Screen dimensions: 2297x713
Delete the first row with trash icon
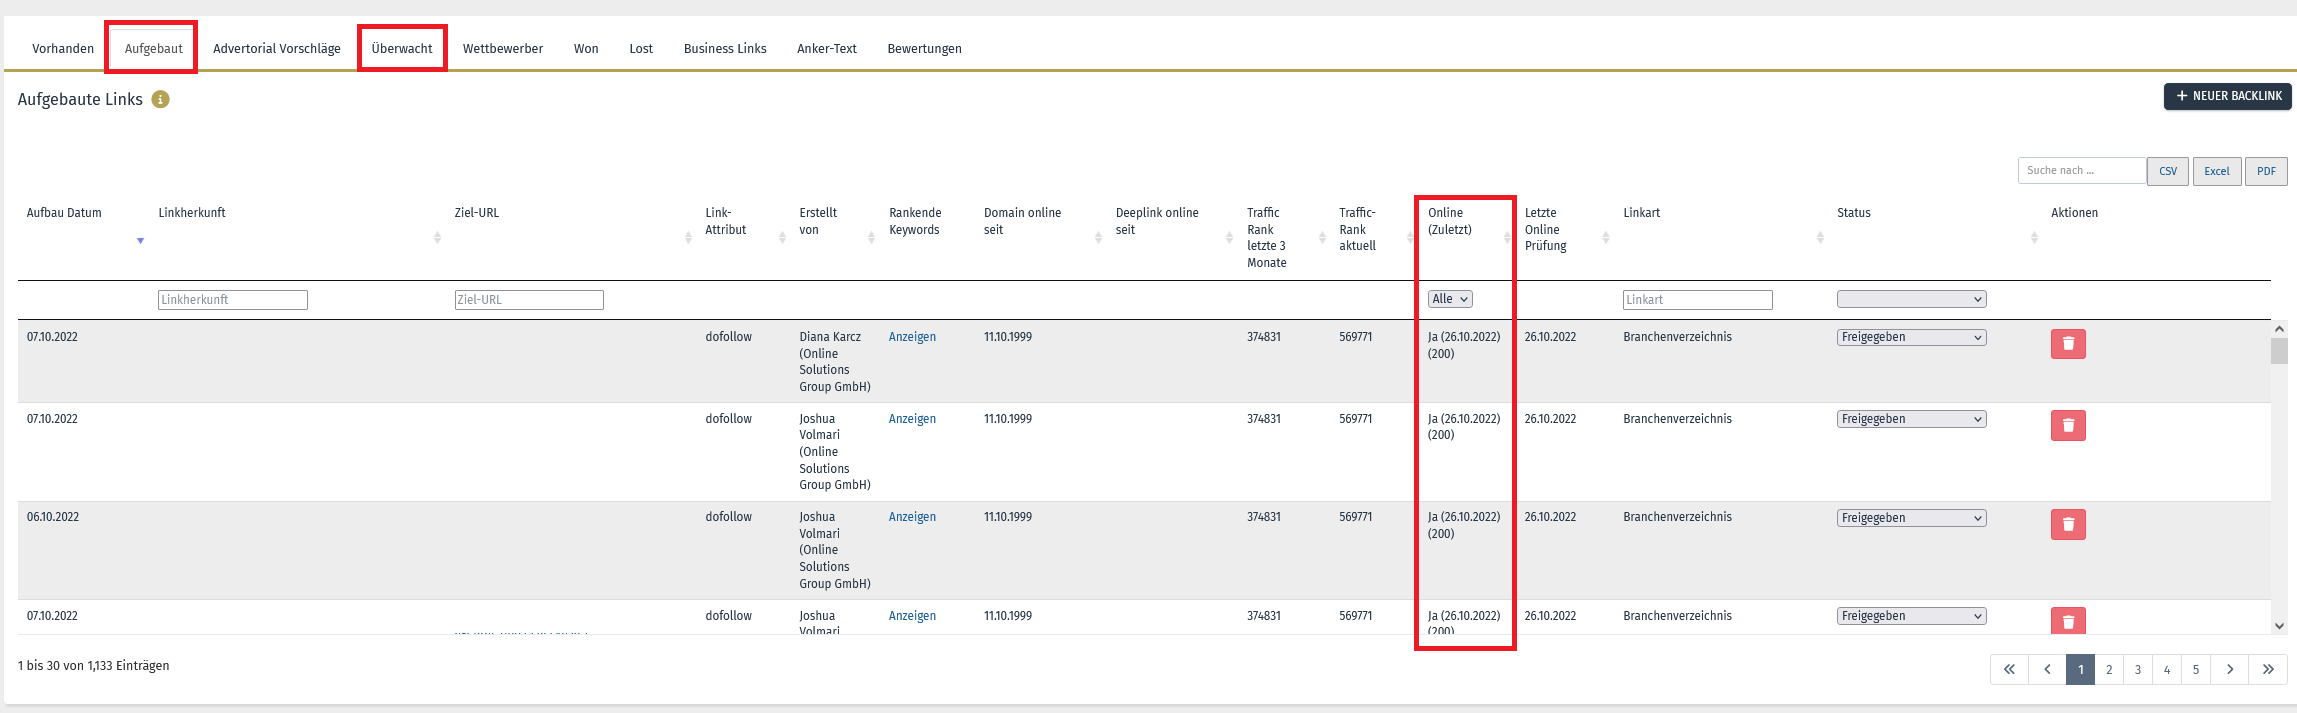tap(2068, 344)
